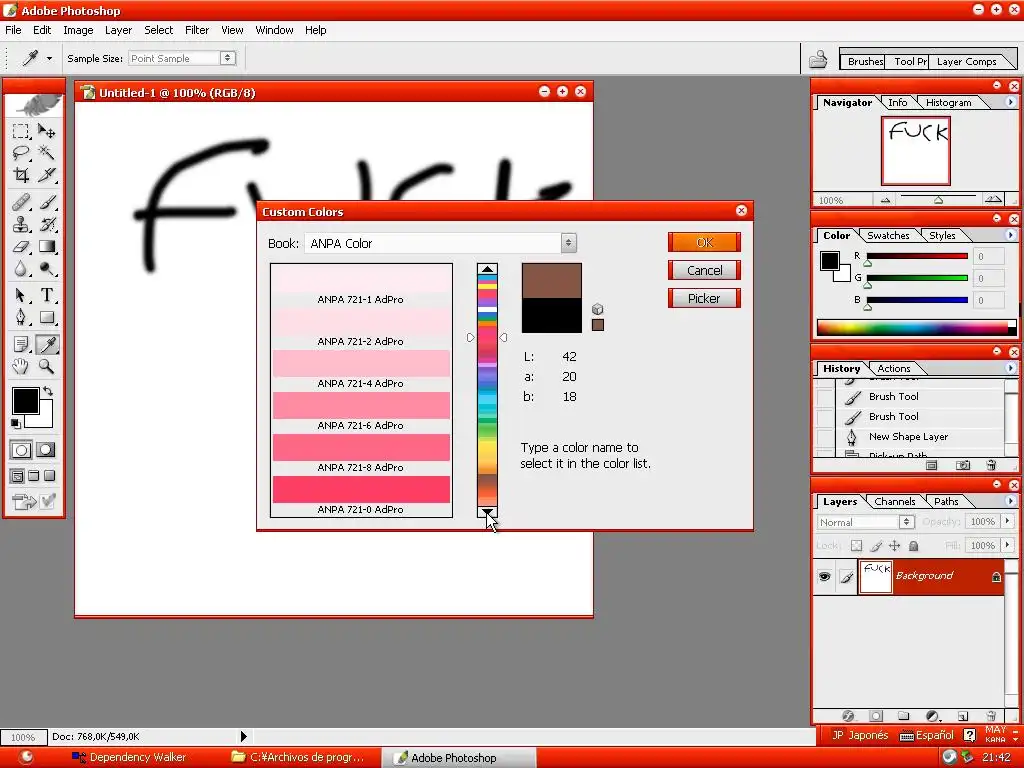Select the Eyedropper tool in toolbox
The width and height of the screenshot is (1024, 768).
pyautogui.click(x=46, y=344)
